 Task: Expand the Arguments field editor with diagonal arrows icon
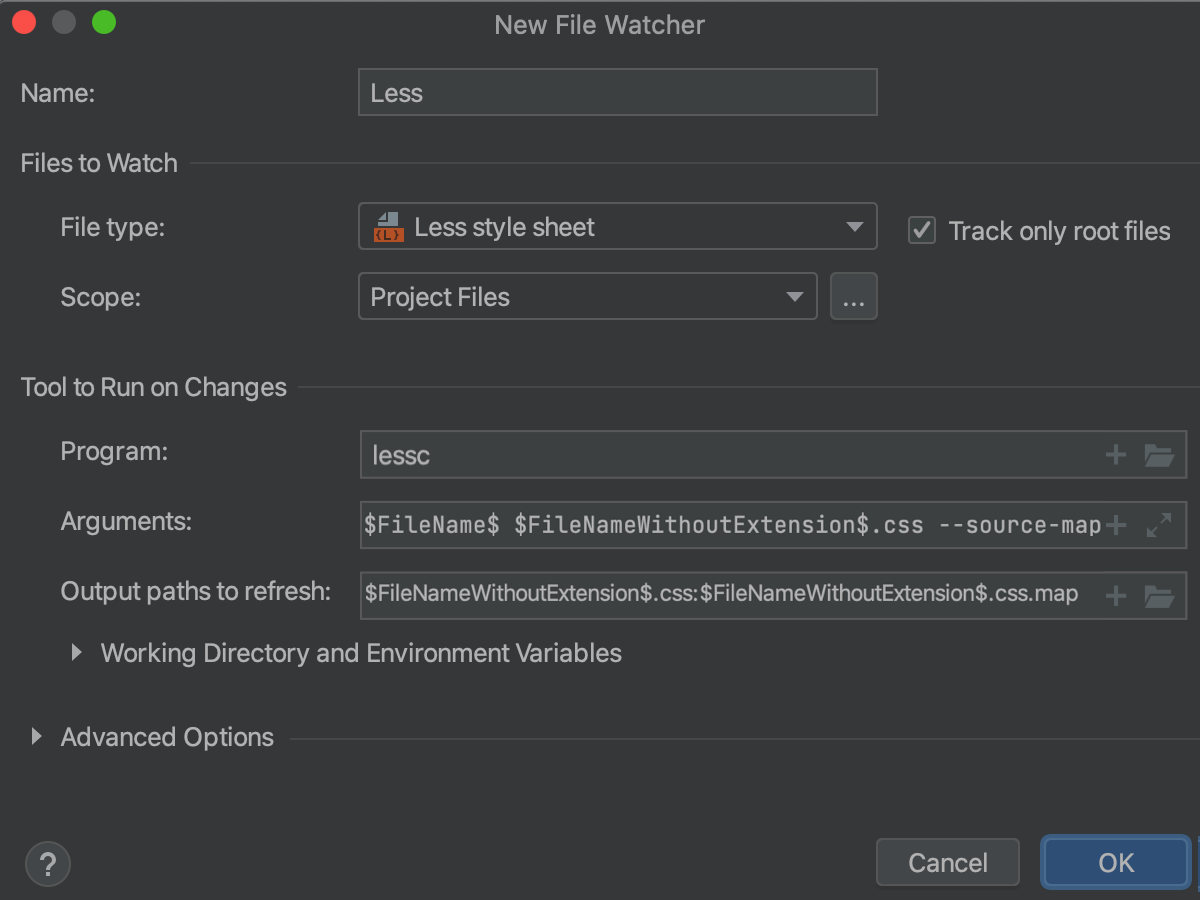1157,525
